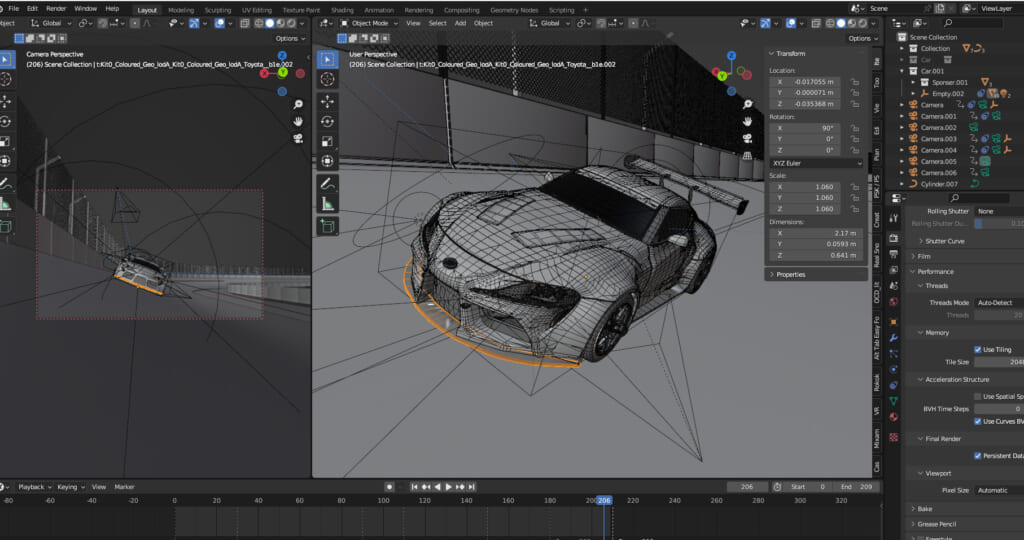This screenshot has width=1024, height=540.
Task: Activate the Cursor tool in User Perspective viewport
Action: 327,80
